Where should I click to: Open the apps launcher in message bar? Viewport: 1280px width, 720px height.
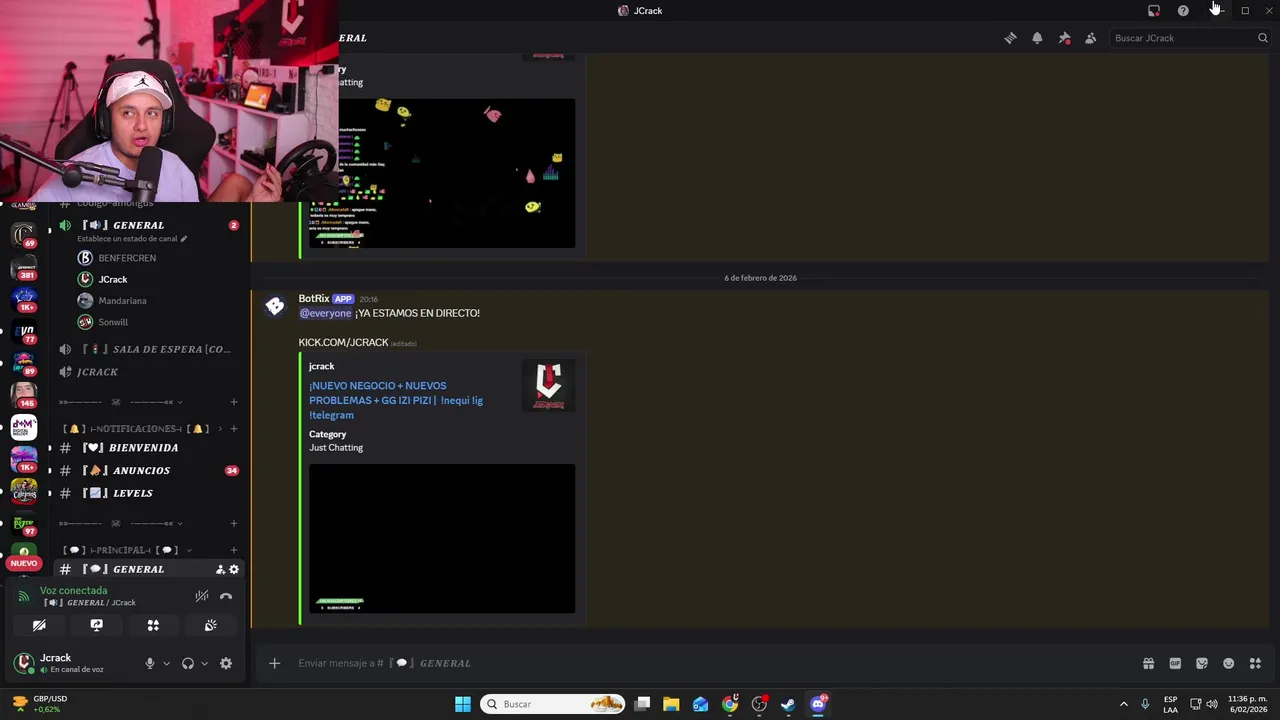[1255, 663]
